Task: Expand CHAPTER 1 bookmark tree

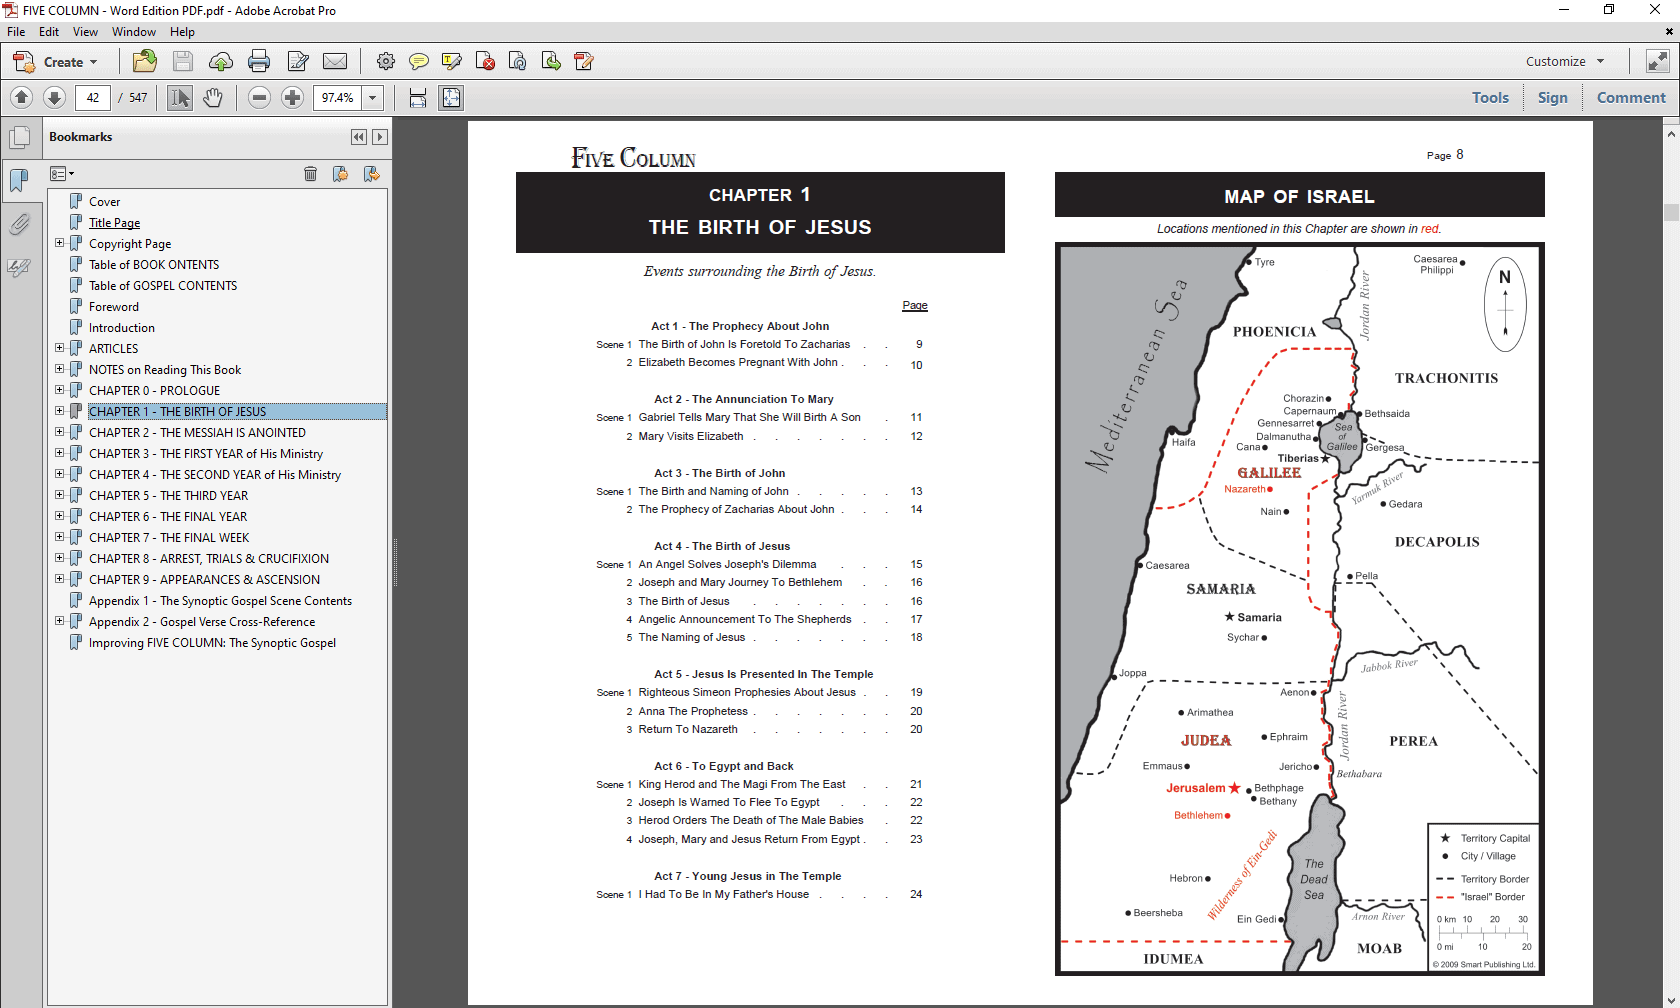Action: click(59, 411)
